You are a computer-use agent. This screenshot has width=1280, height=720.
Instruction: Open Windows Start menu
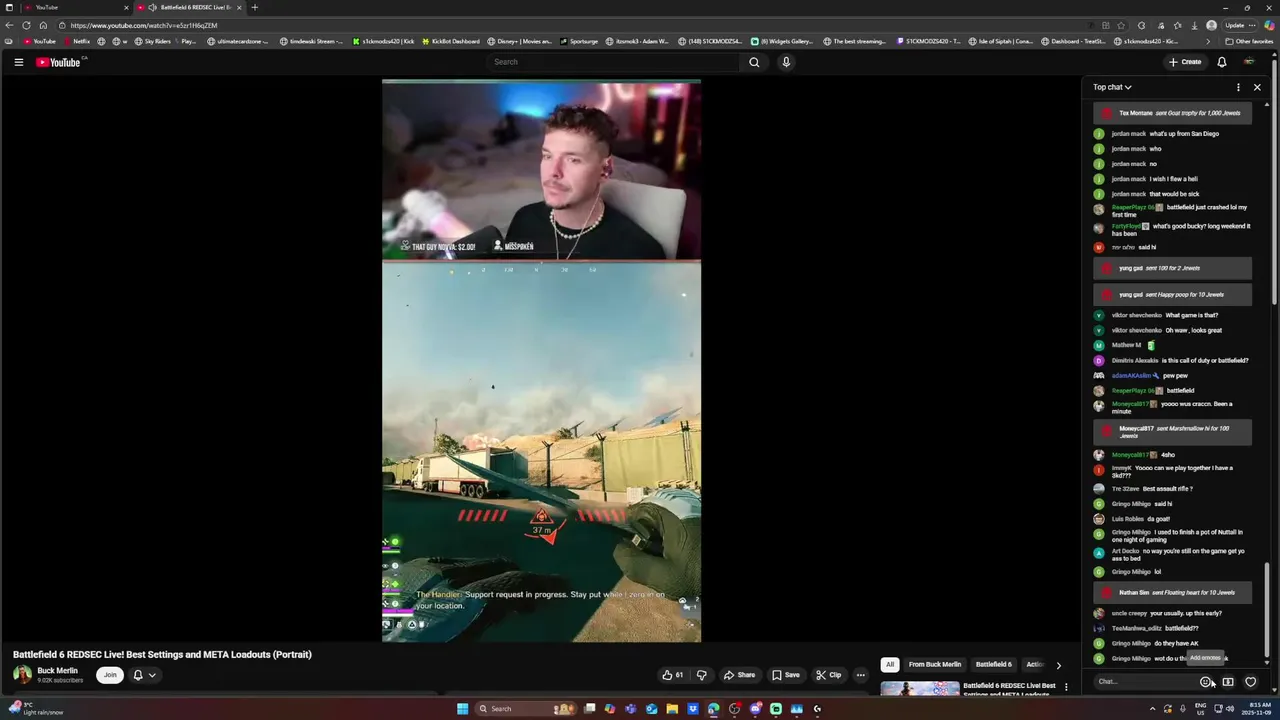tap(462, 709)
